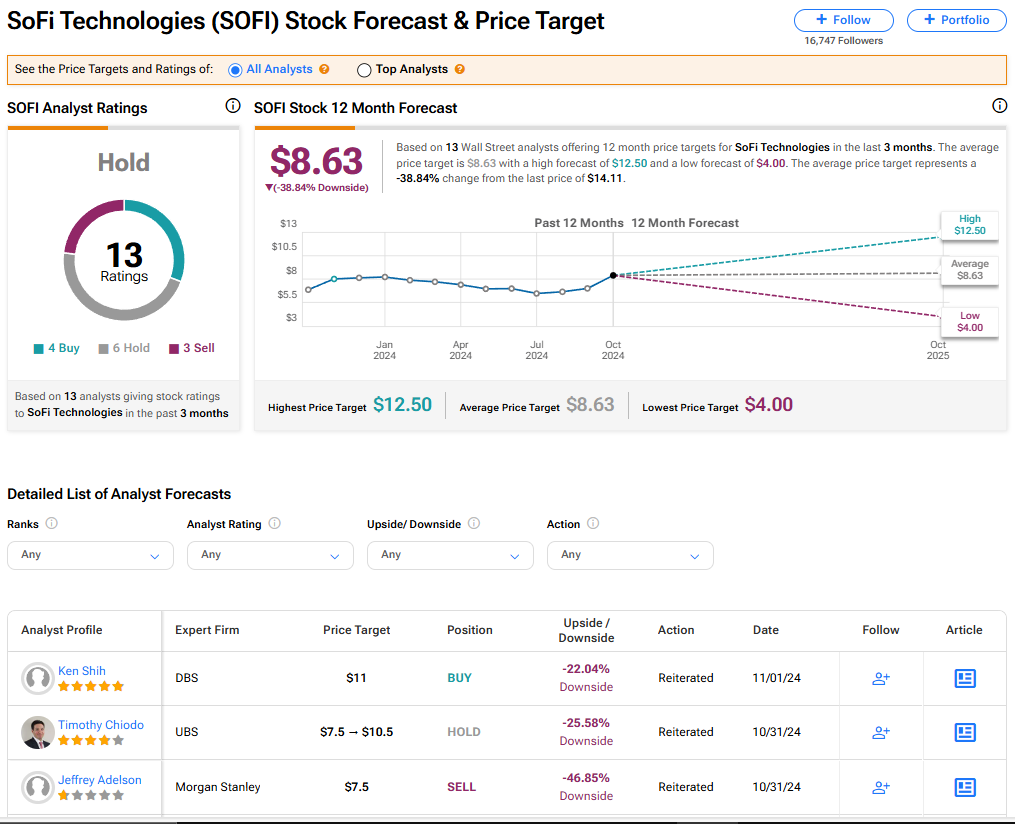Open the article icon in Timothy Chiodo's row

965,732
